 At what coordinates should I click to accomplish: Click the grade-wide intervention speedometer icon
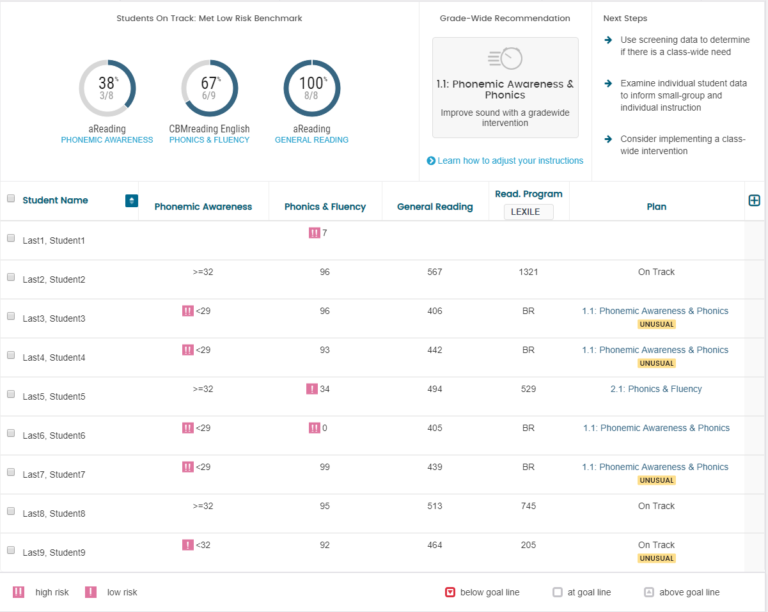click(x=505, y=59)
